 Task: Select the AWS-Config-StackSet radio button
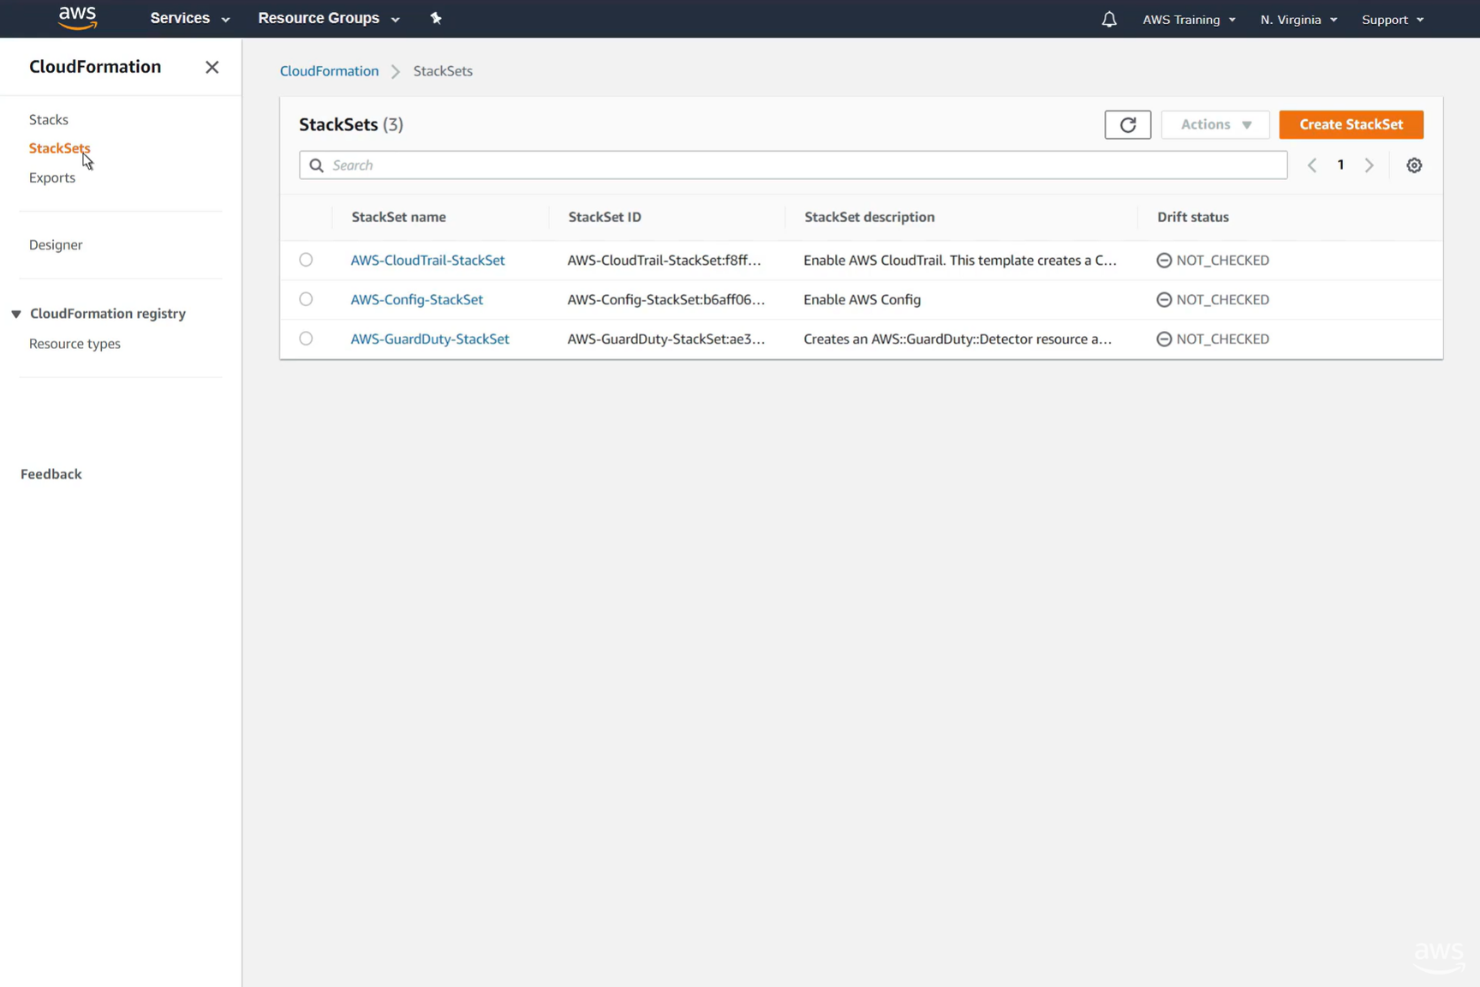pyautogui.click(x=306, y=299)
